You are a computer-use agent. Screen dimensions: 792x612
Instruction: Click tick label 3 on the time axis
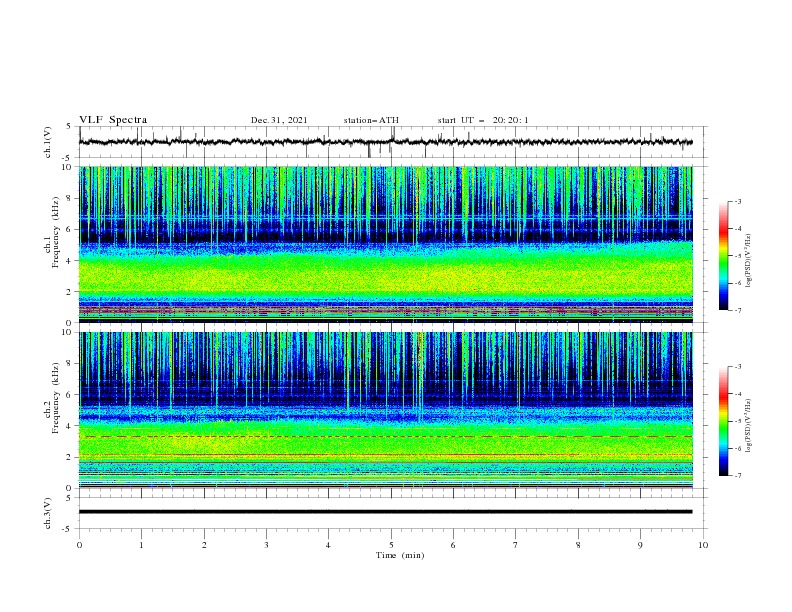(x=266, y=545)
